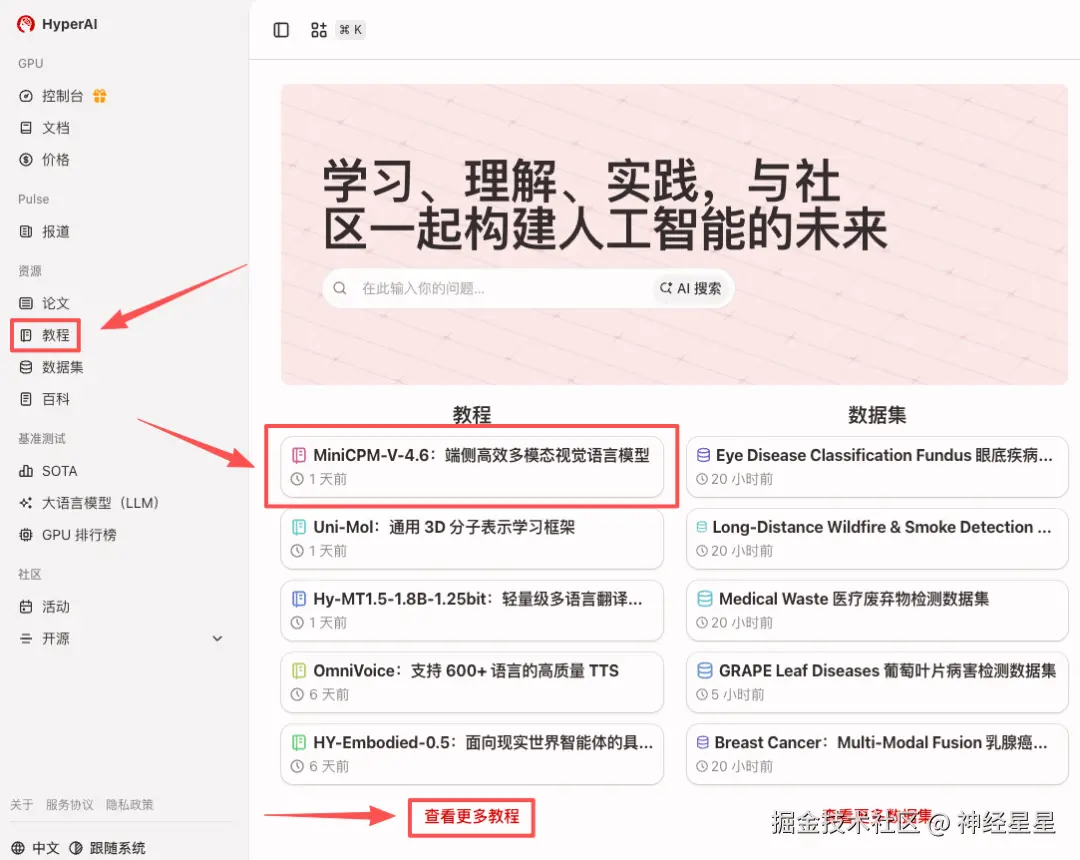The height and width of the screenshot is (860, 1080).
Task: Click the 活动 calendar icon
Action: point(26,607)
